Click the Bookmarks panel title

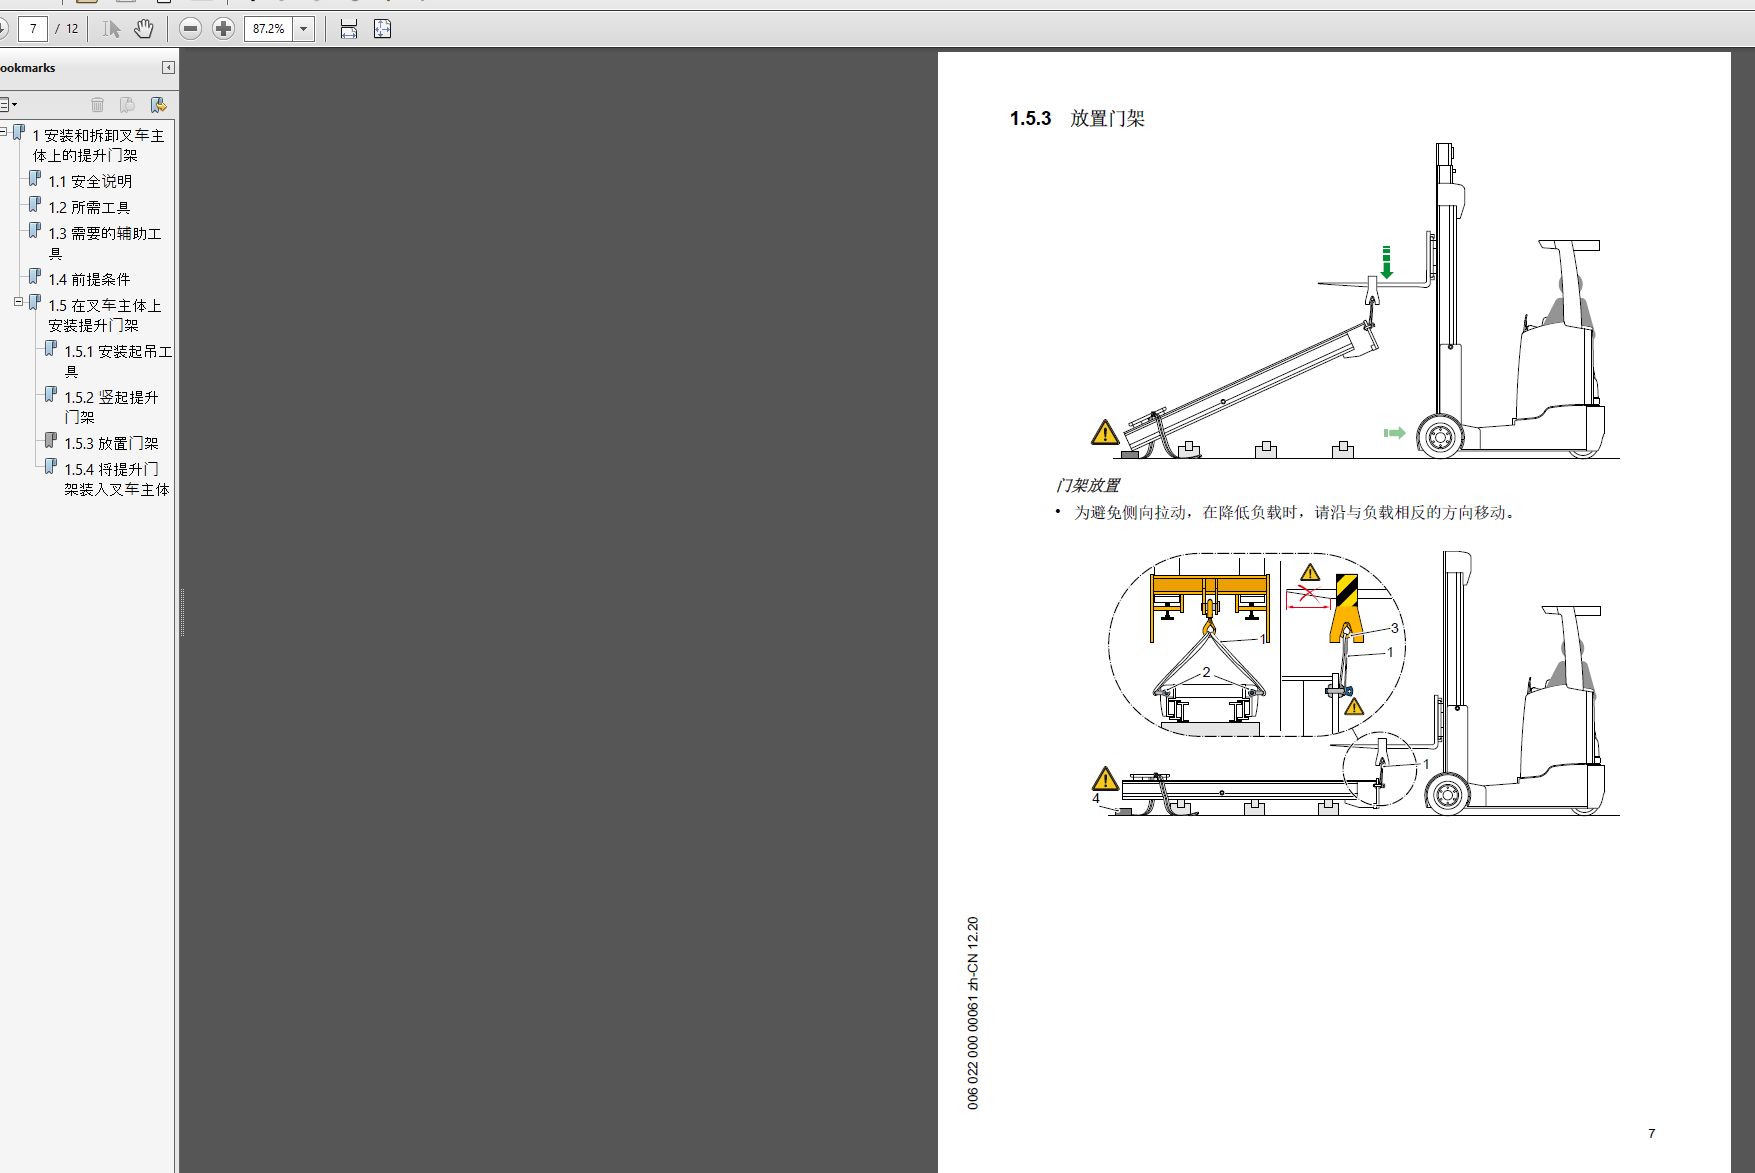pos(28,68)
